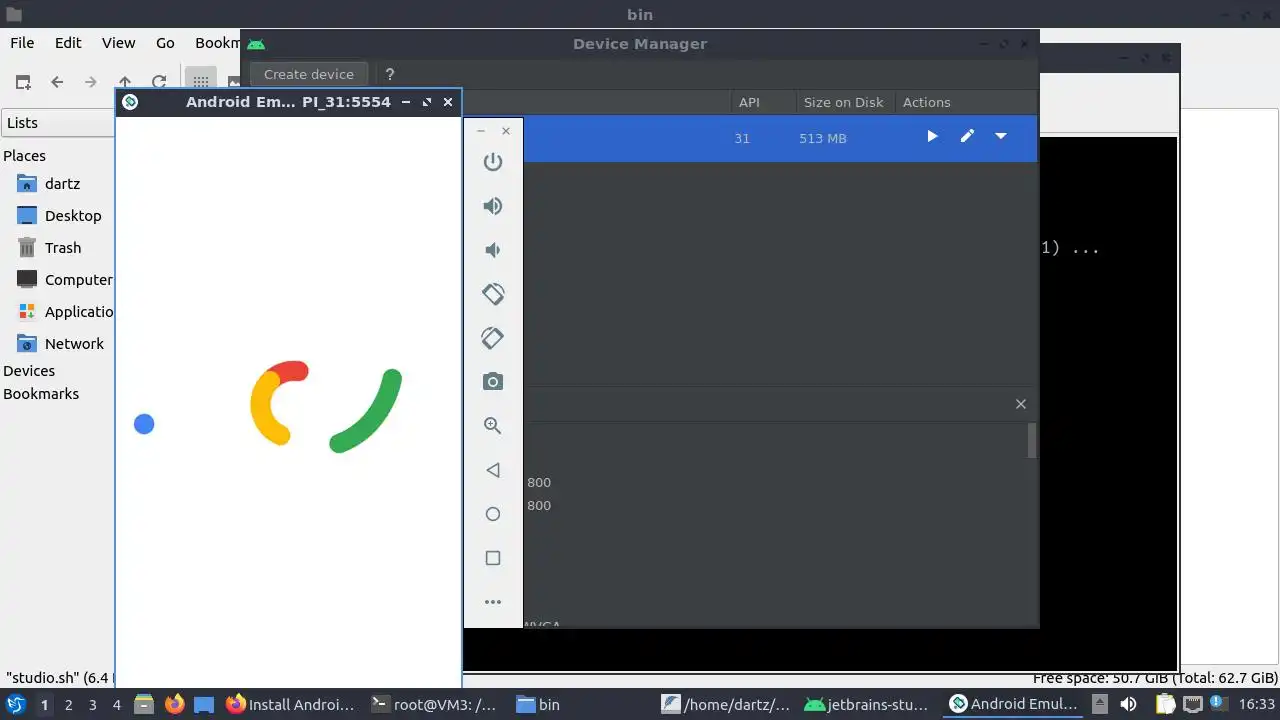Open dartz home folder in Places

tap(62, 184)
